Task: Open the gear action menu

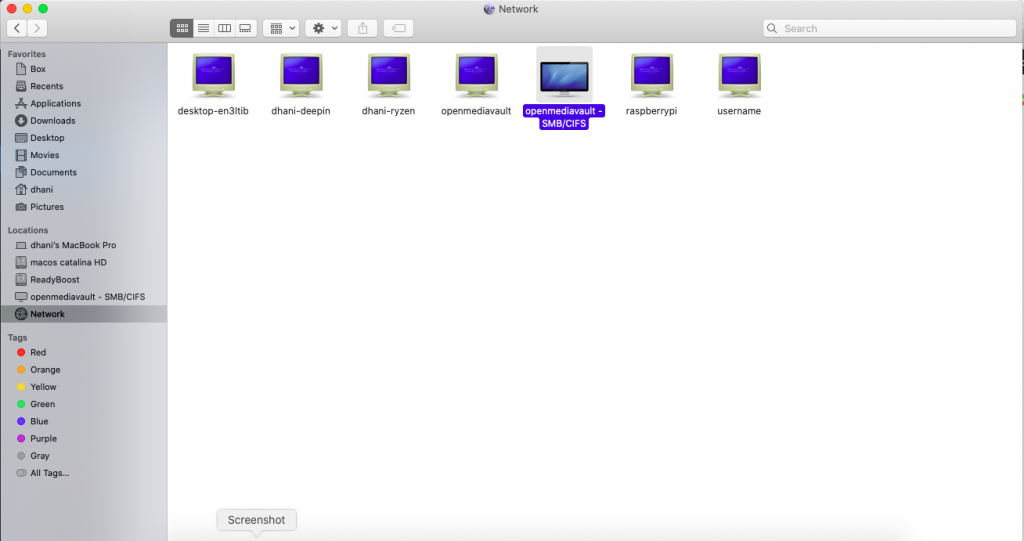Action: click(323, 28)
